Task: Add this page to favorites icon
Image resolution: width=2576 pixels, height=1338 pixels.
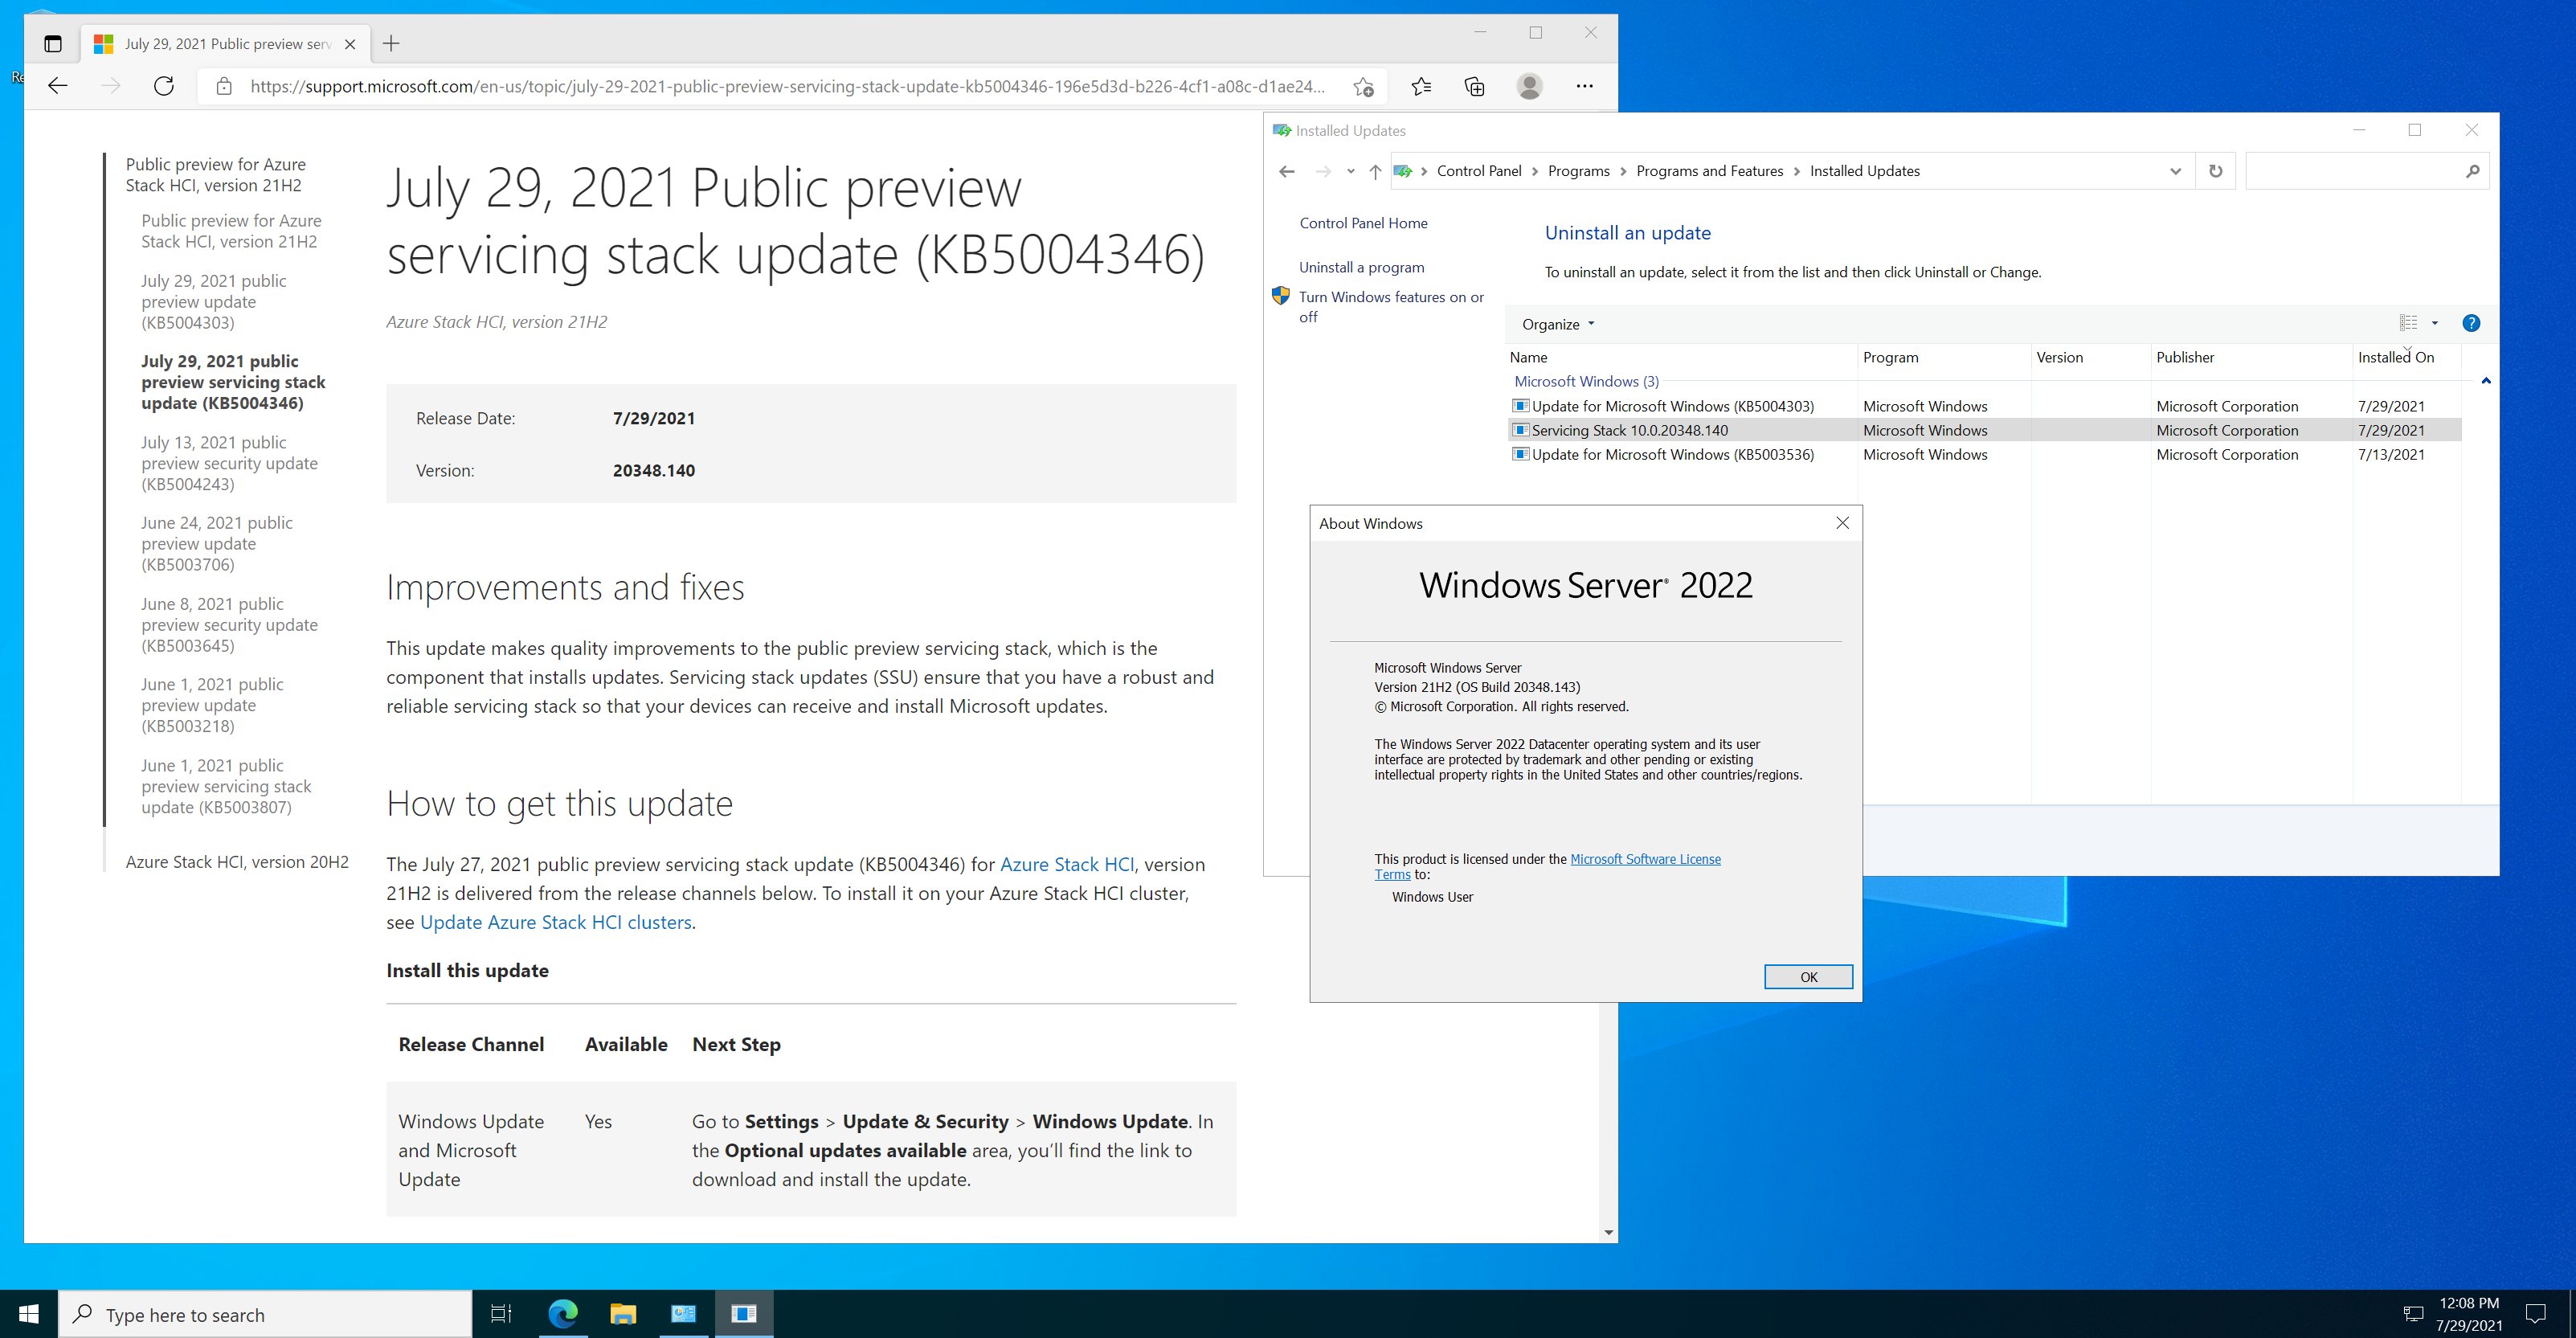Action: tap(1363, 87)
